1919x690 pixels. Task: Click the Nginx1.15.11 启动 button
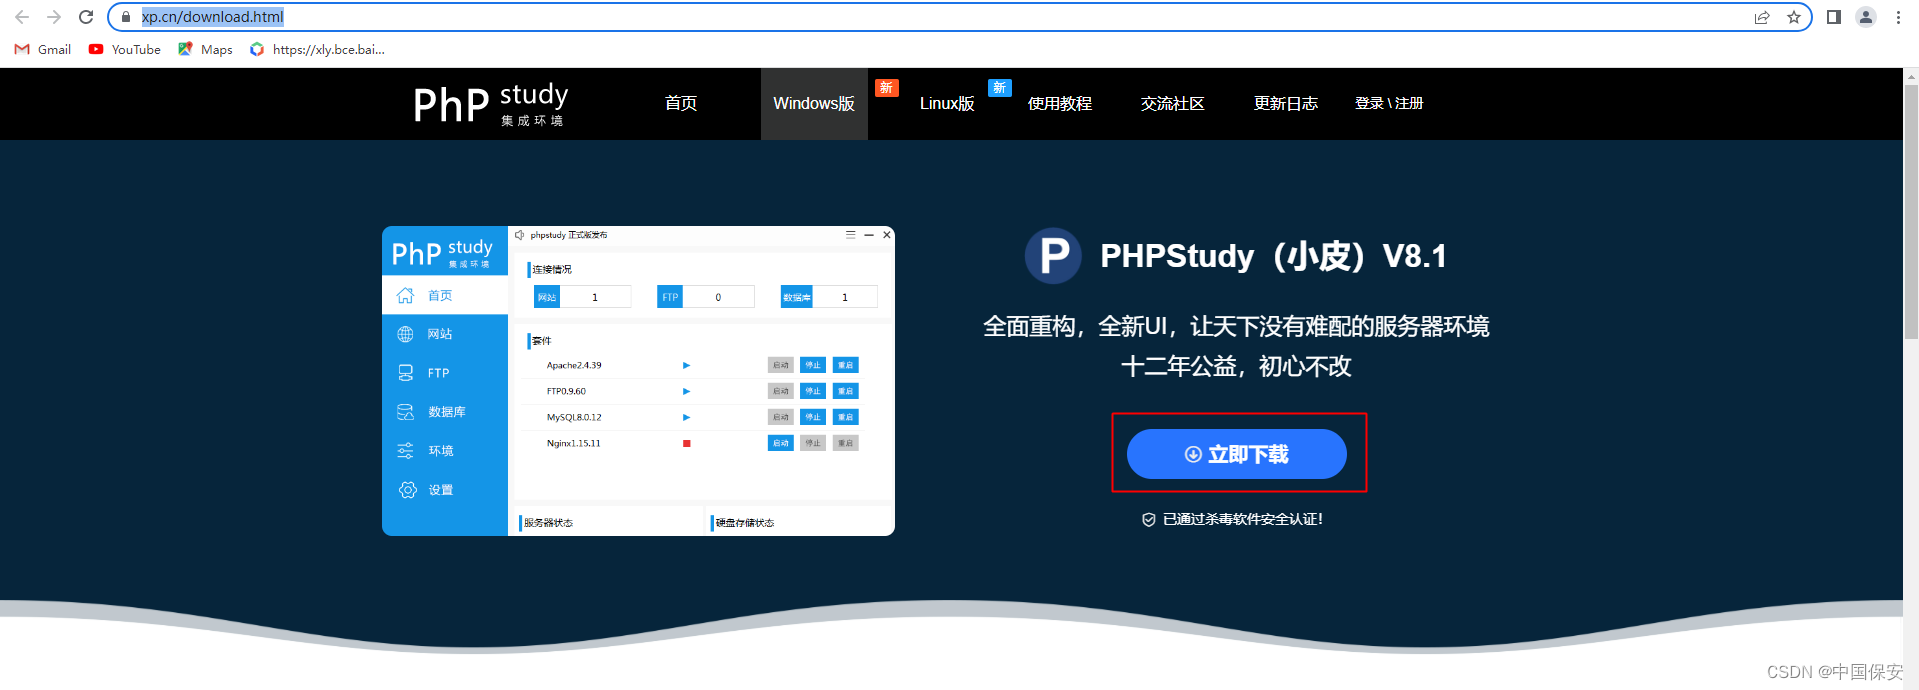click(781, 443)
